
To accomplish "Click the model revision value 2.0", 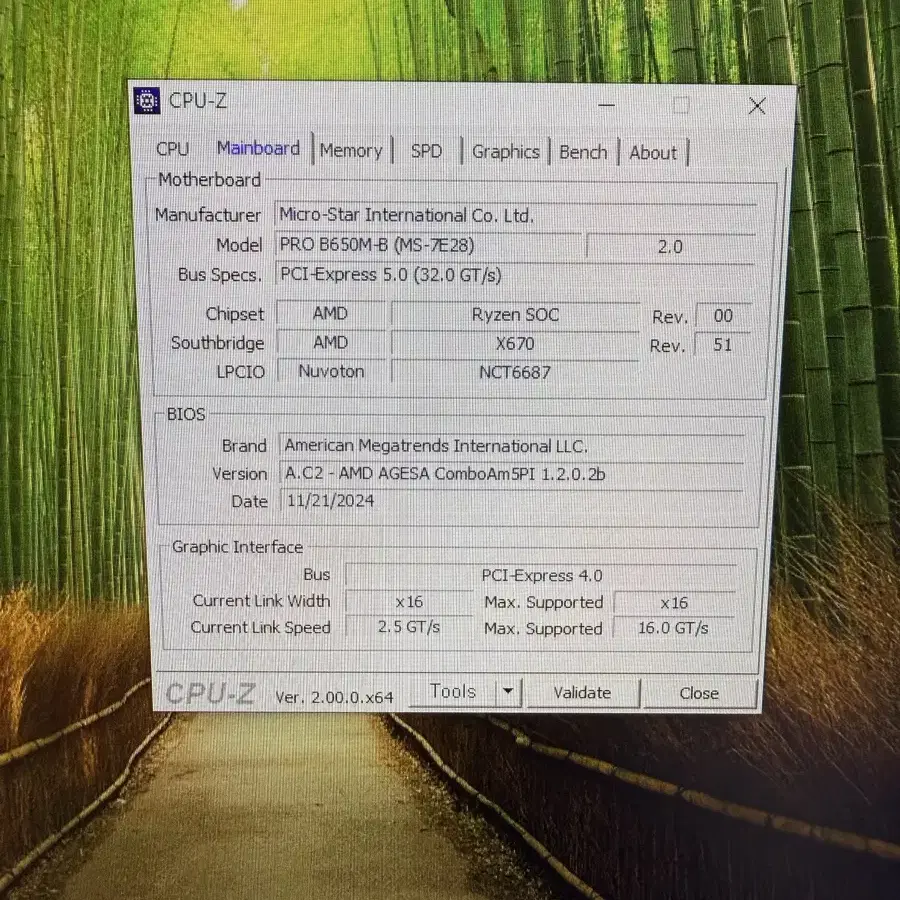I will (x=670, y=247).
